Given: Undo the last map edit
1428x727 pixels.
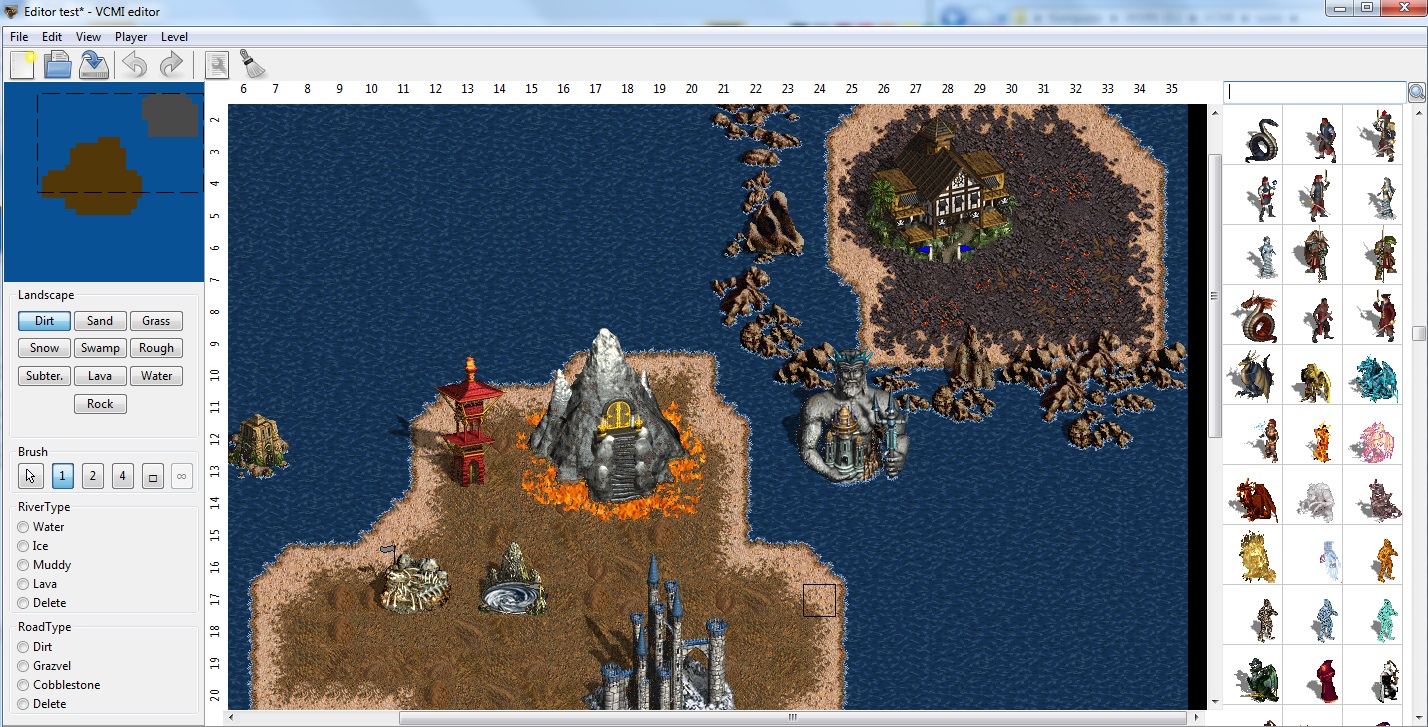Looking at the screenshot, I should tap(135, 65).
